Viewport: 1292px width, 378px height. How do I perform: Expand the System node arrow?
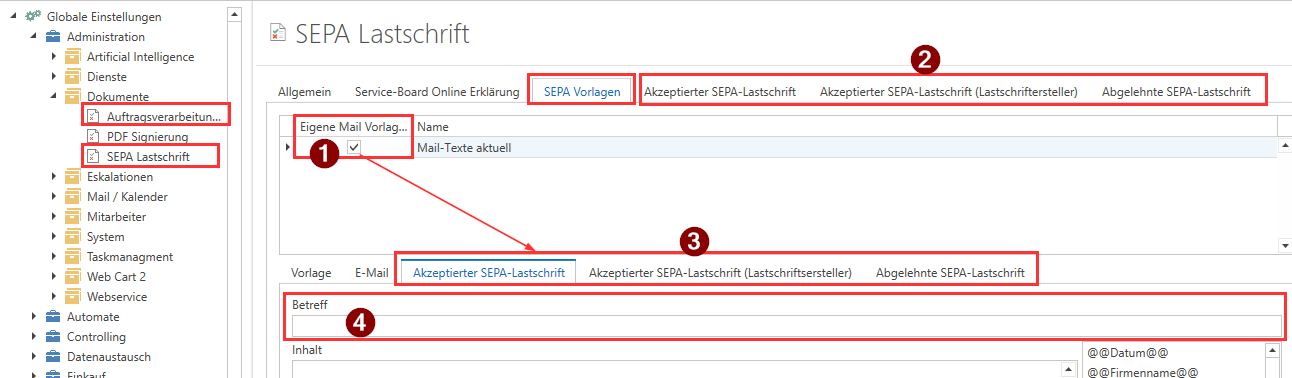click(54, 236)
